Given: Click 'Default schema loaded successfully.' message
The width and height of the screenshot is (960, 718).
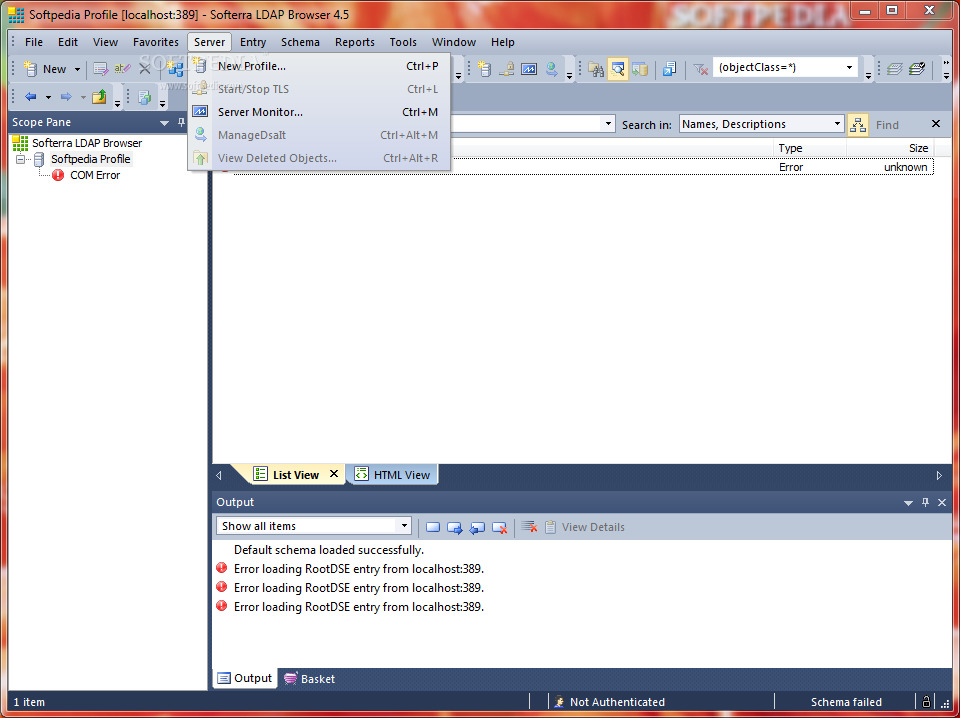Looking at the screenshot, I should tap(329, 550).
